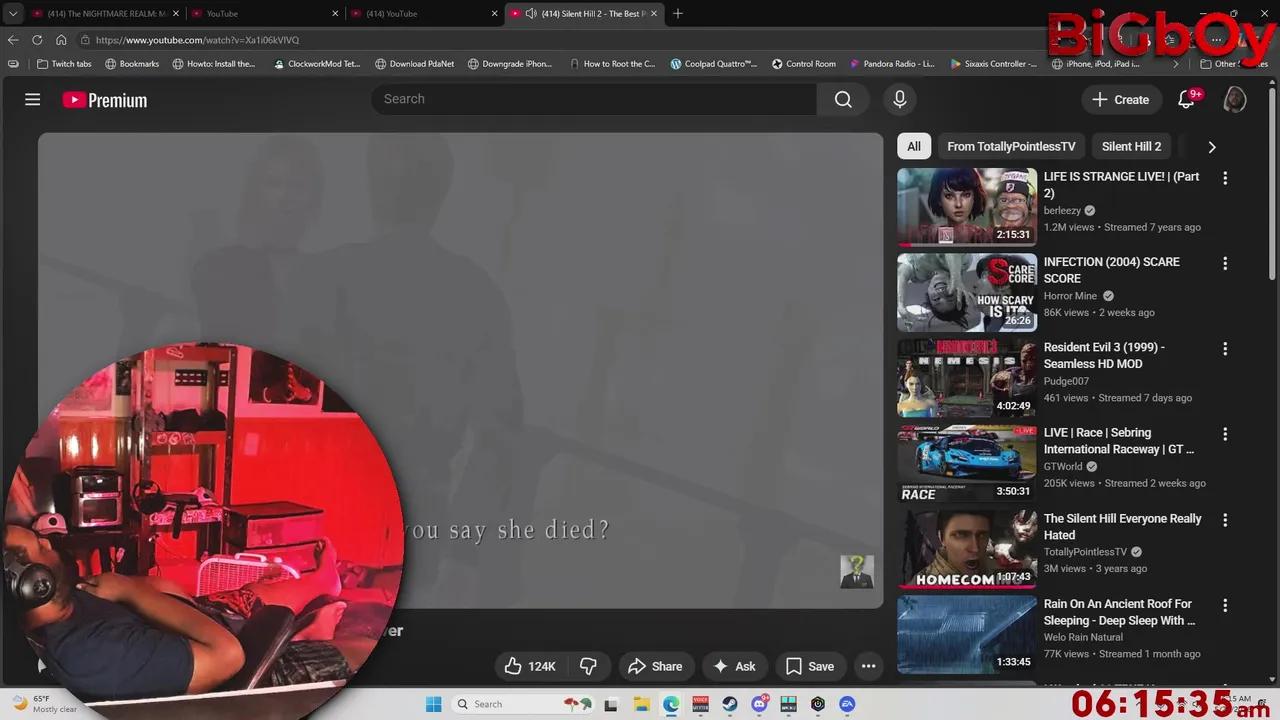Click the YouTube Premium logo
This screenshot has height=720, width=1280.
coord(105,100)
